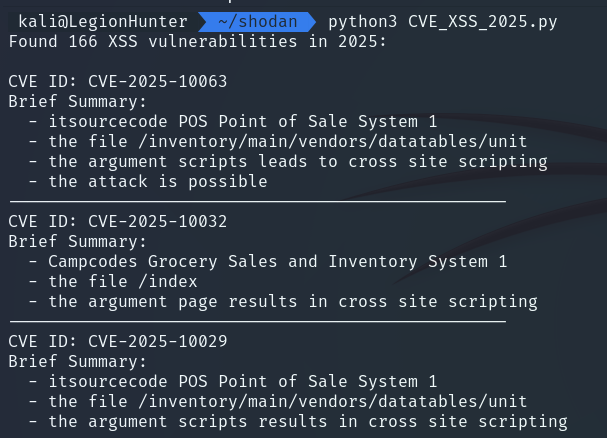The width and height of the screenshot is (607, 438).
Task: Click the CVE-2025-10029 identifier
Action: click(x=158, y=341)
